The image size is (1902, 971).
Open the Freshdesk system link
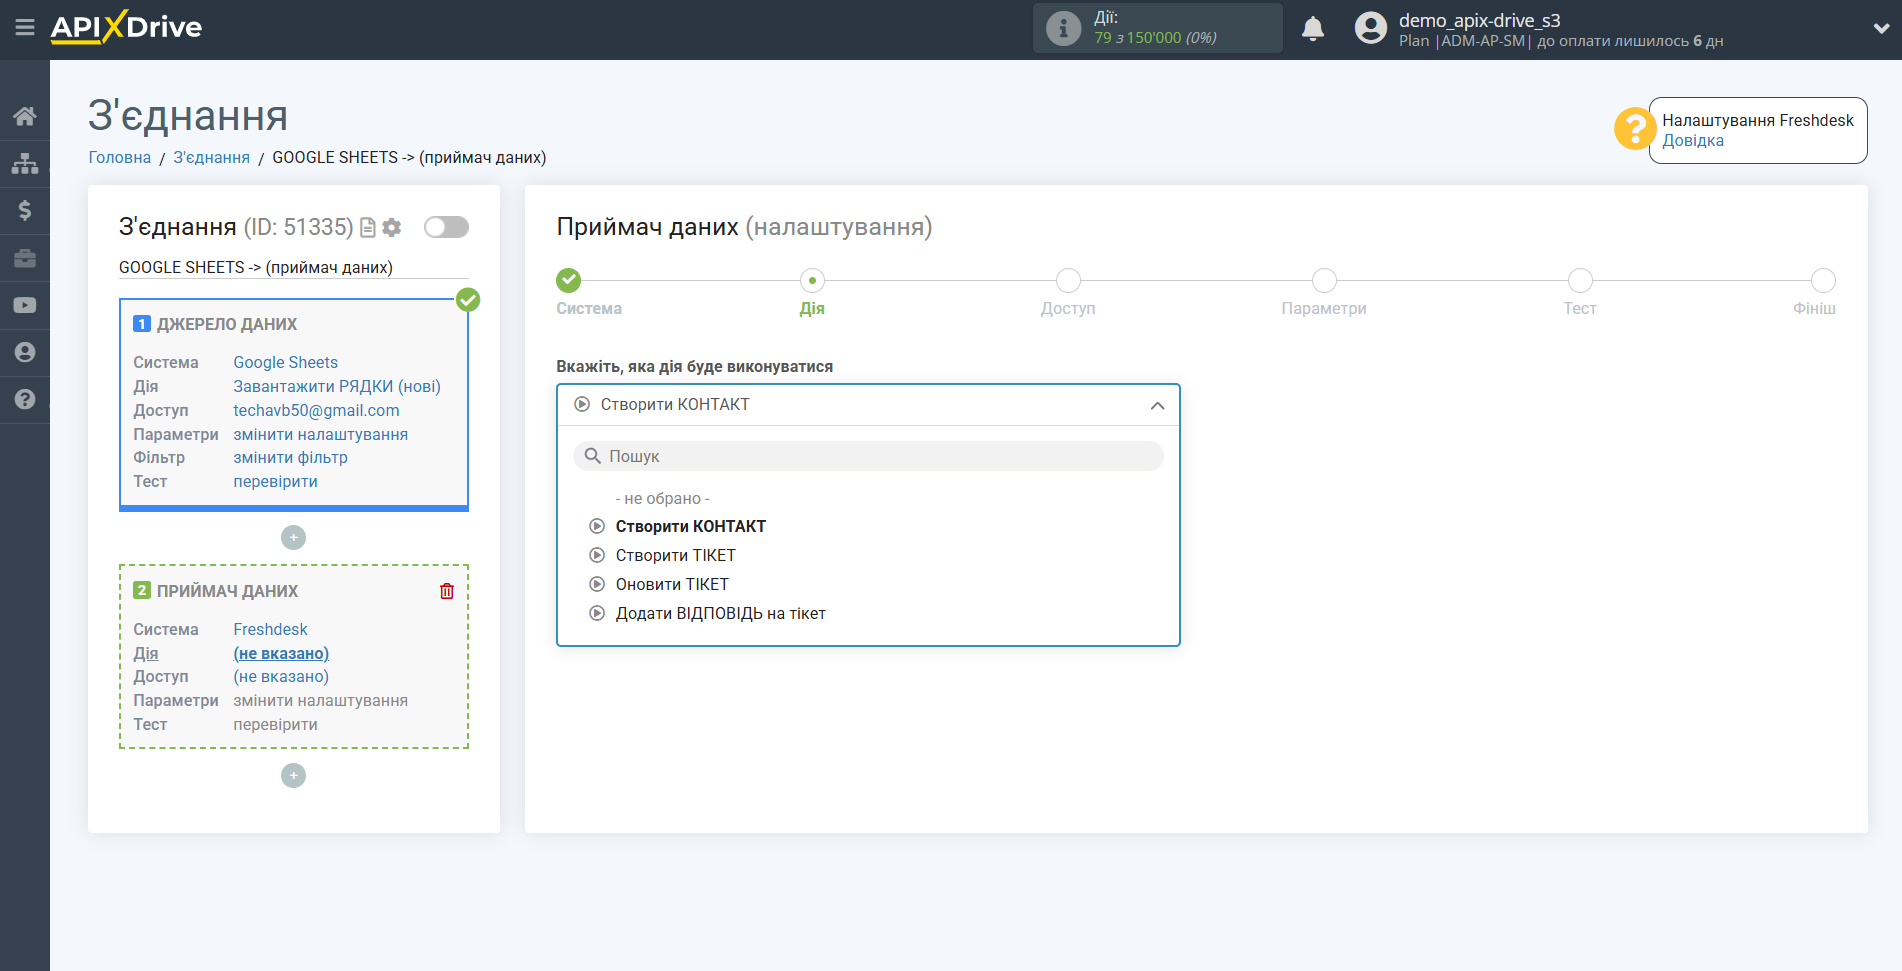point(270,630)
